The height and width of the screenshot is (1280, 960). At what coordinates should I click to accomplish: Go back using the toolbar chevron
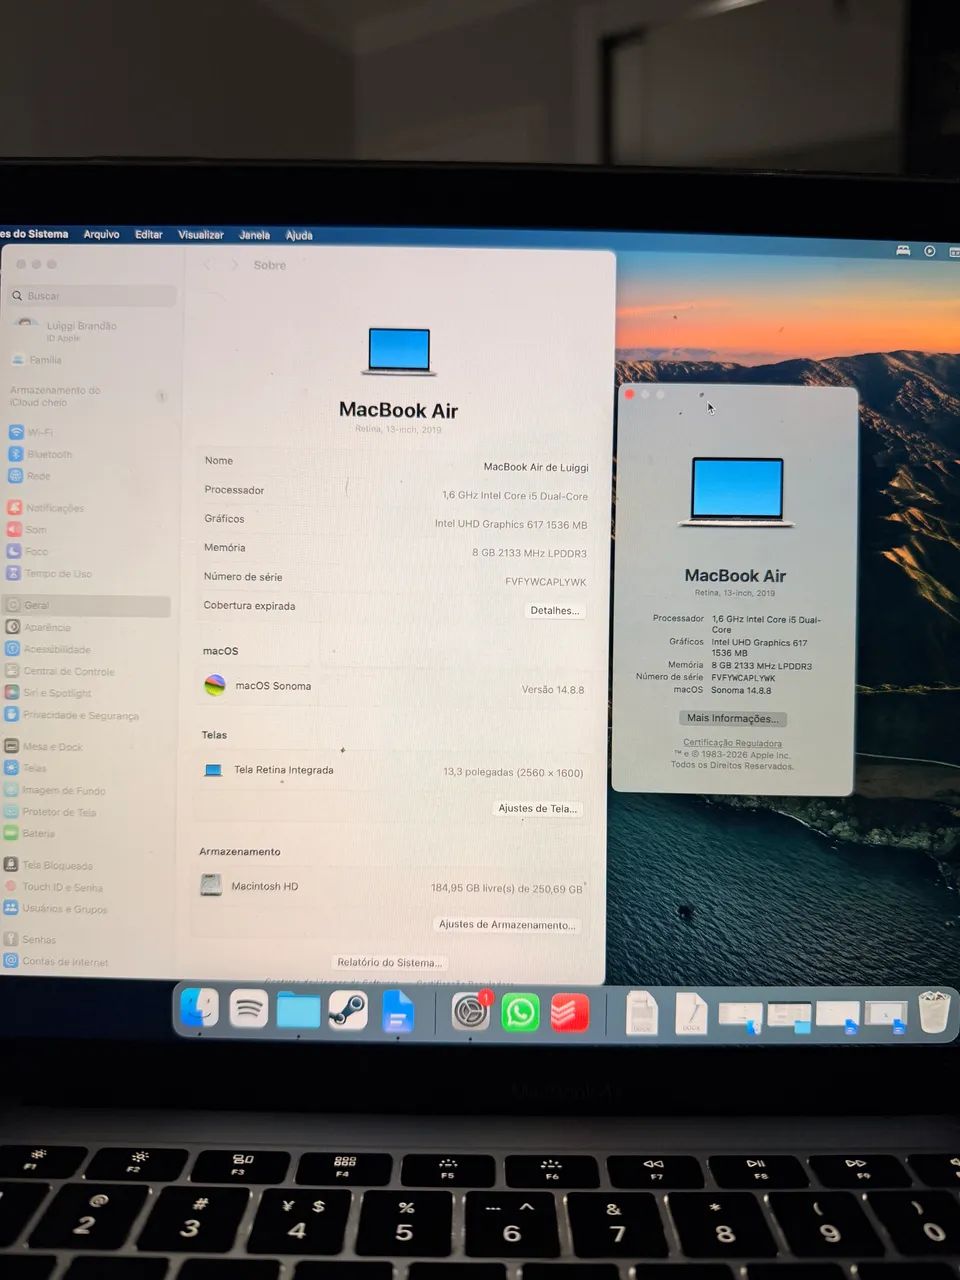pos(209,265)
